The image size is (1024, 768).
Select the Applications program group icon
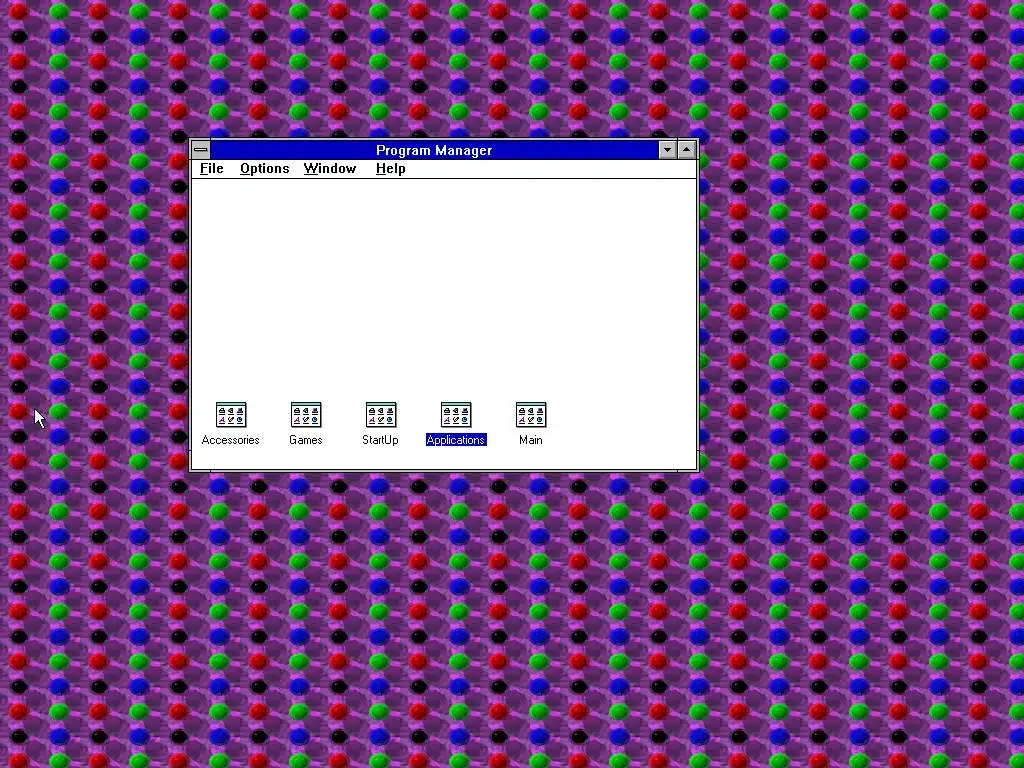click(x=456, y=415)
